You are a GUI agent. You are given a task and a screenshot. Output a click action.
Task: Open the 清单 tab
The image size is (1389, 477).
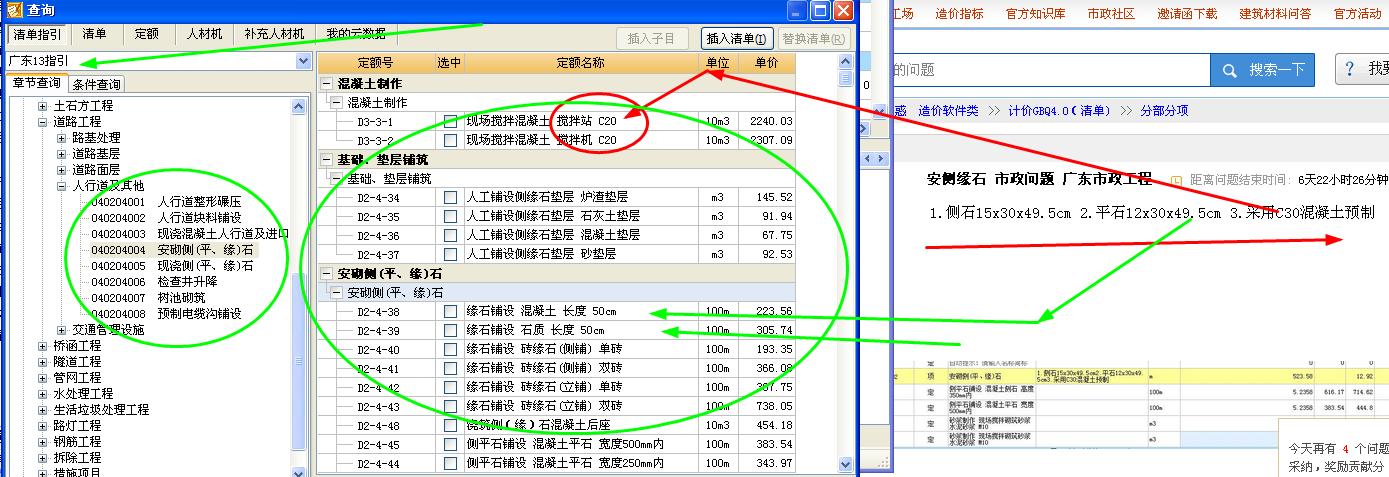(95, 34)
